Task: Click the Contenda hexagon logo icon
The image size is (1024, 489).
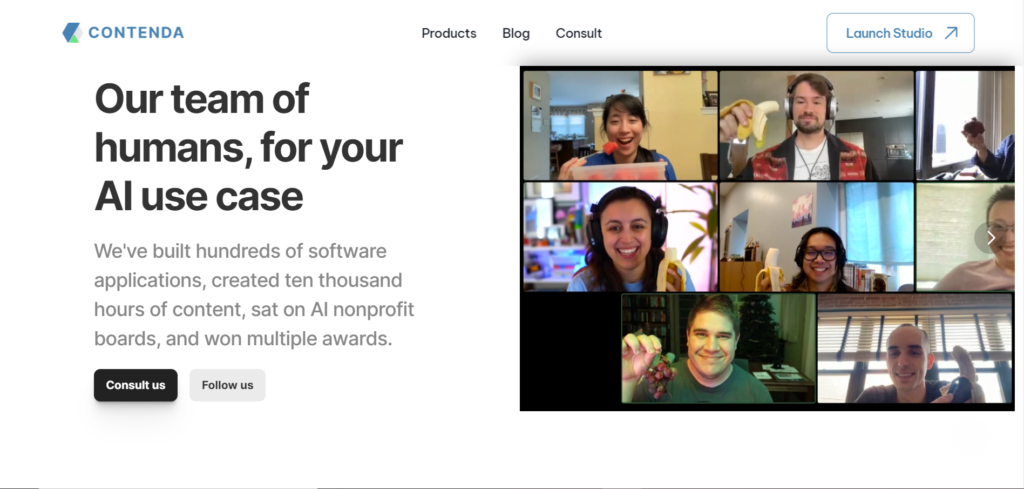Action: [71, 33]
